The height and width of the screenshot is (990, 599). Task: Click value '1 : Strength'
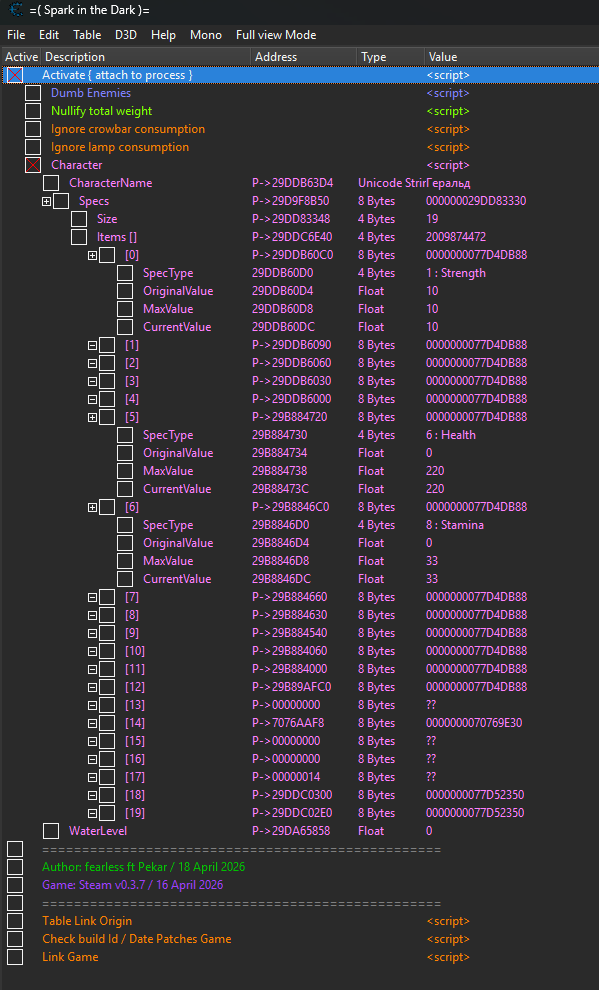tap(456, 273)
